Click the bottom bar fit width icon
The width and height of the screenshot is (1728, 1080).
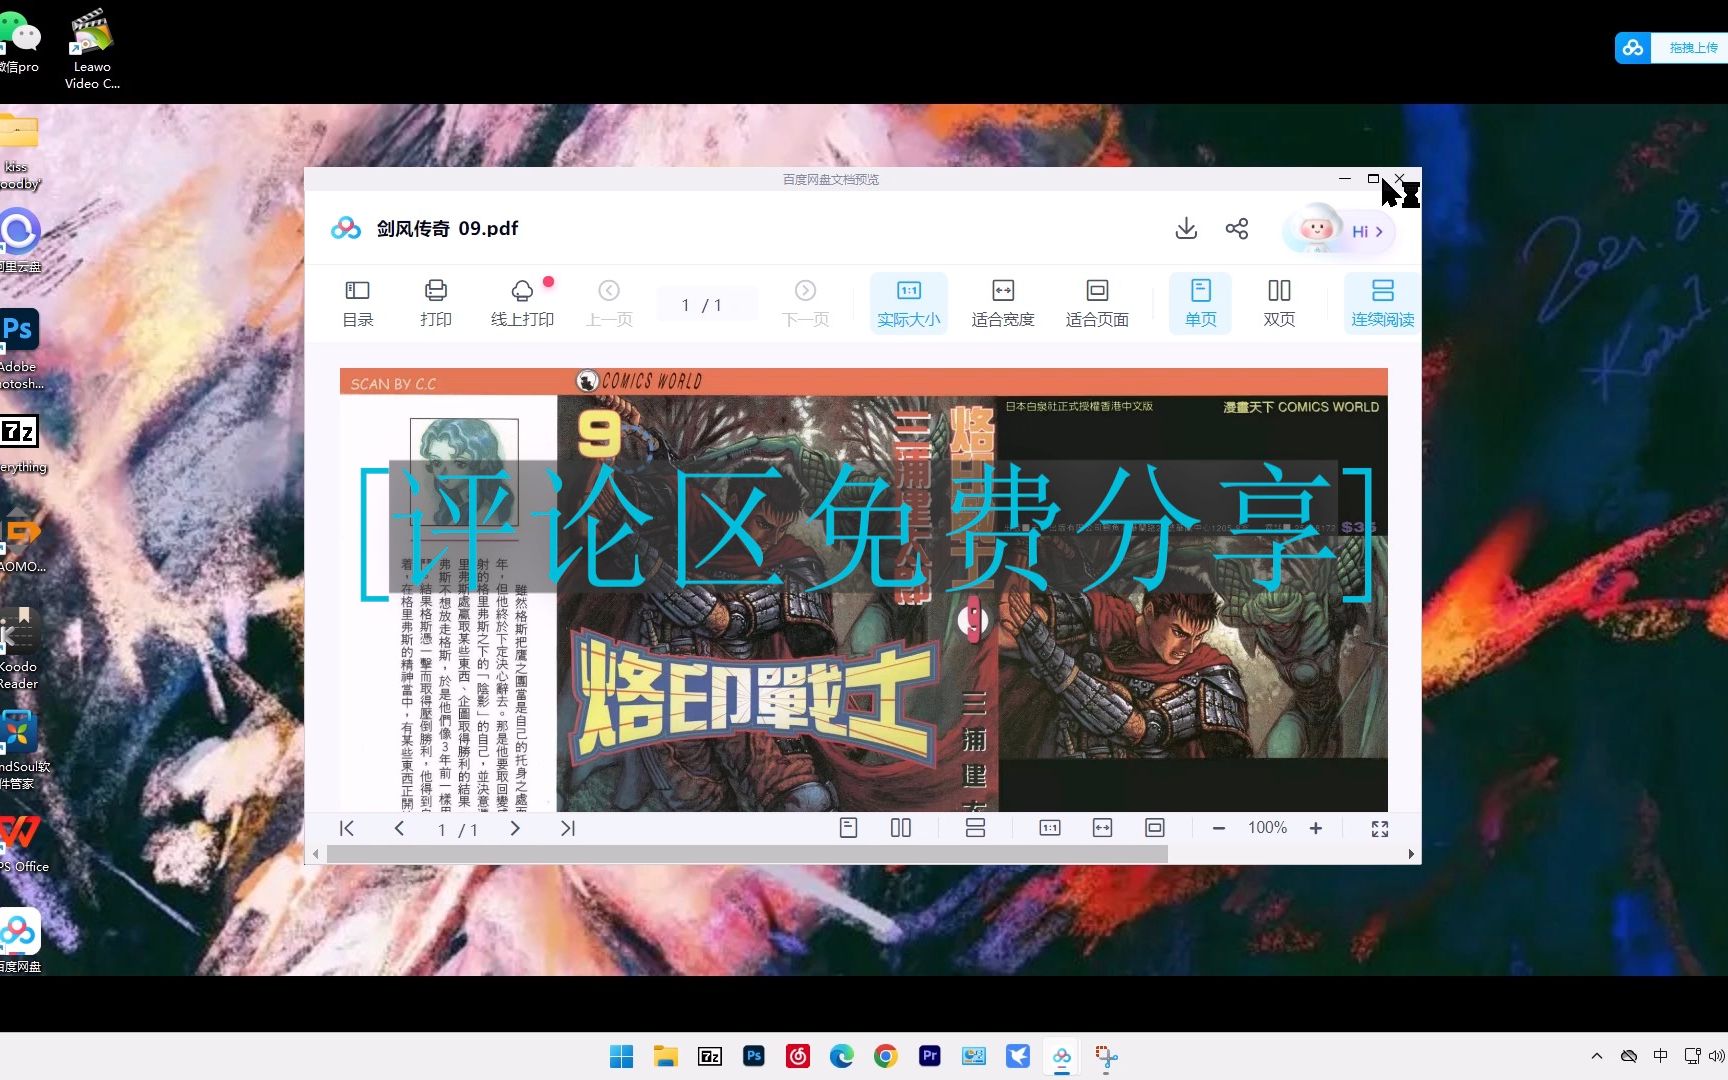(1102, 828)
